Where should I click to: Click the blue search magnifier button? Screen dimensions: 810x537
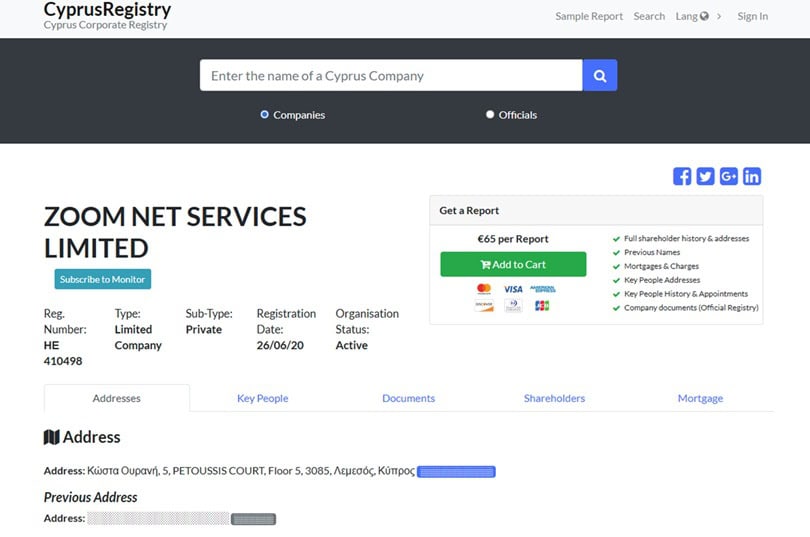[x=600, y=76]
